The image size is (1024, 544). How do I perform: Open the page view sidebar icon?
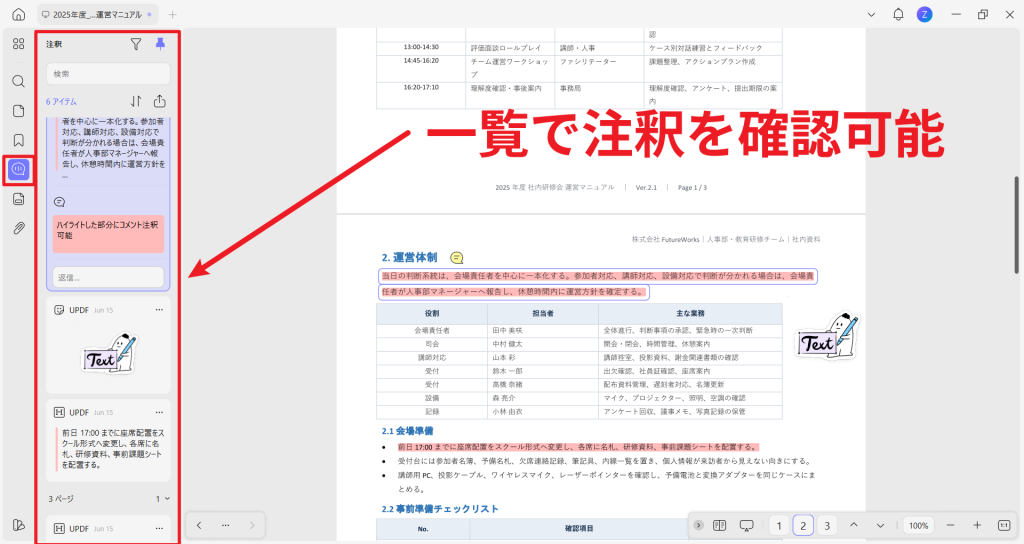(18, 110)
